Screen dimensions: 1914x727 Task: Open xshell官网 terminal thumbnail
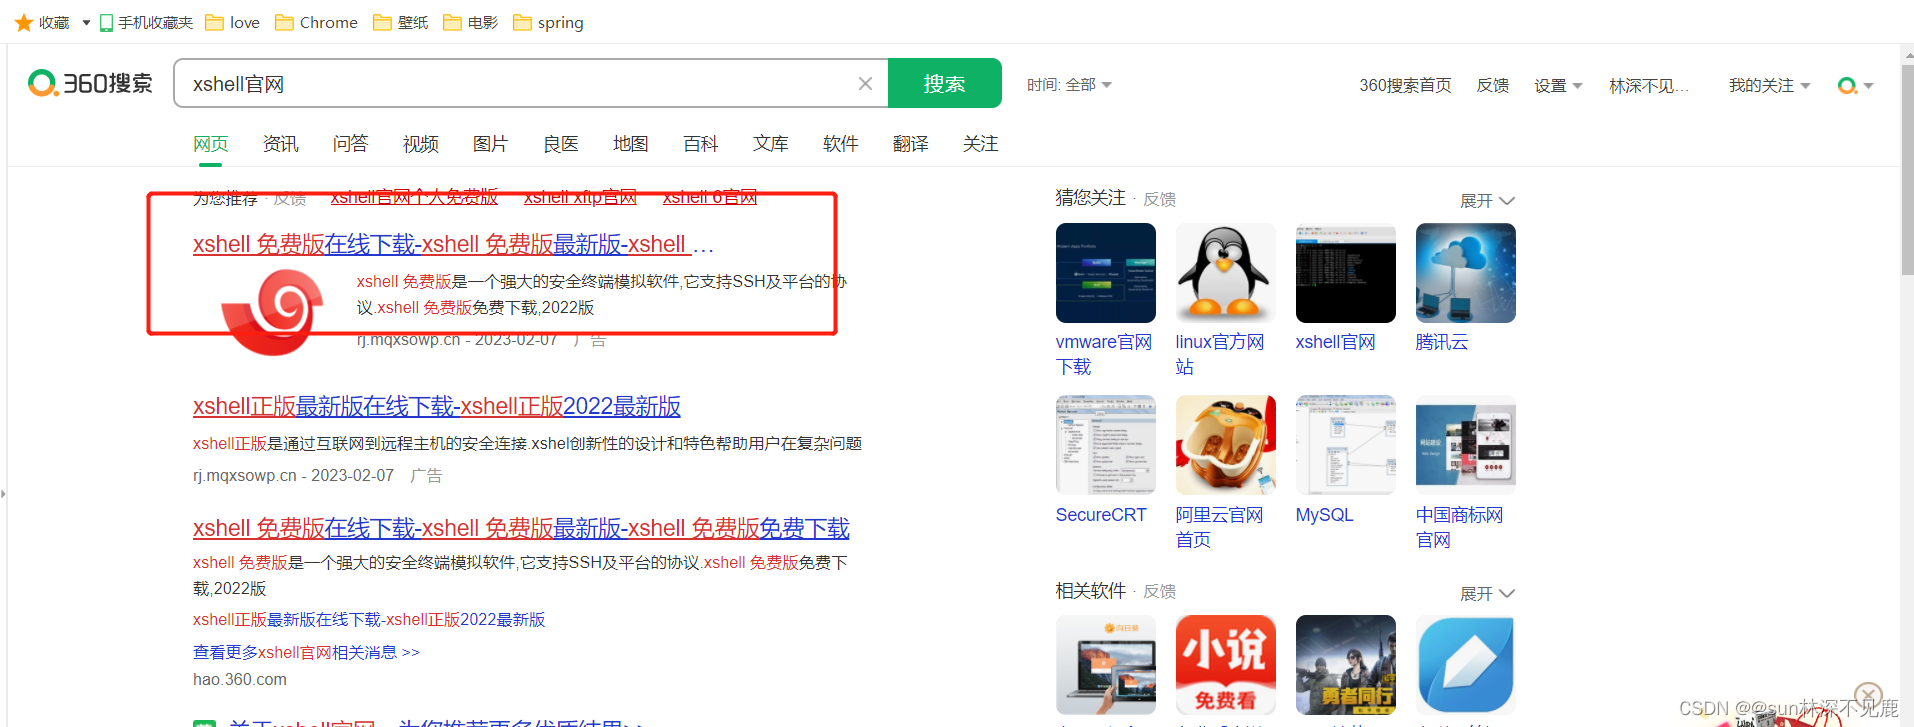pyautogui.click(x=1346, y=273)
